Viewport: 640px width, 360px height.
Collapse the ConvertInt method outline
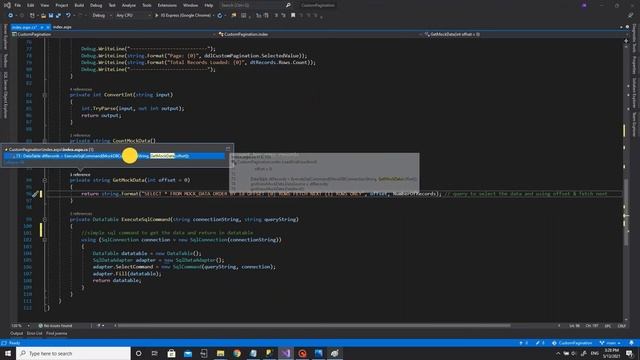[x=44, y=95]
